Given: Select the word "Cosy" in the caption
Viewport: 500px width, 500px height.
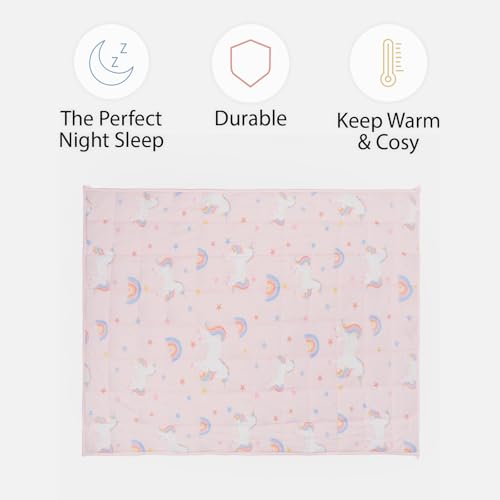Looking at the screenshot, I should [x=397, y=143].
